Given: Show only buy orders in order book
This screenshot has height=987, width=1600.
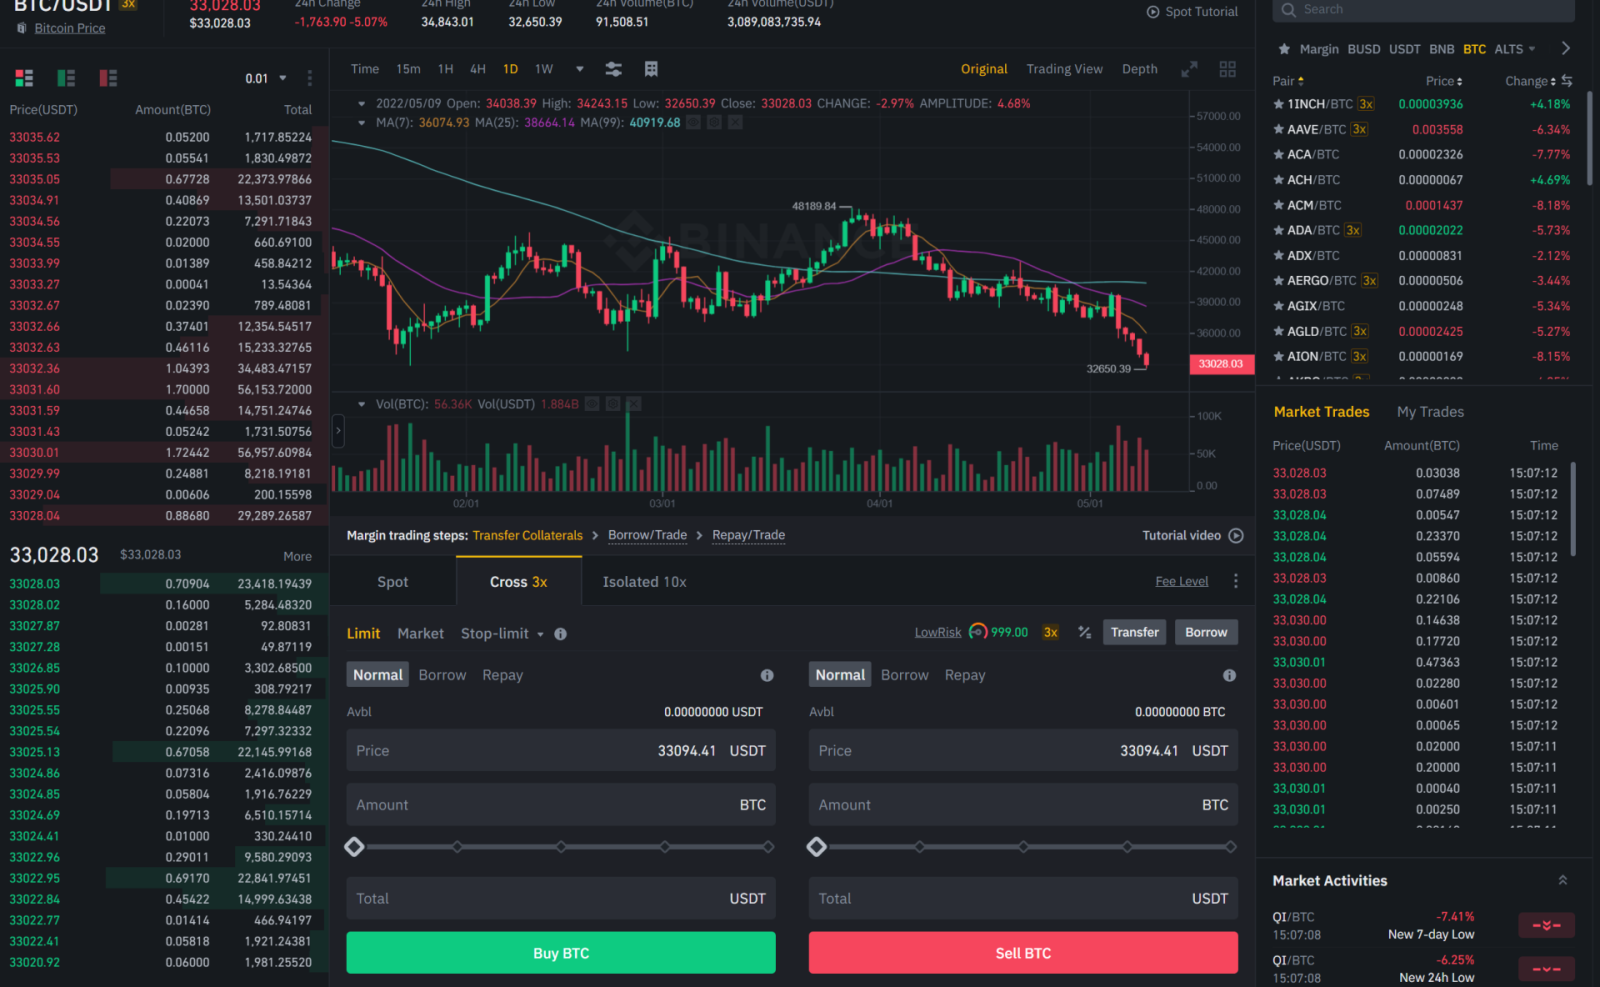Looking at the screenshot, I should pyautogui.click(x=66, y=78).
